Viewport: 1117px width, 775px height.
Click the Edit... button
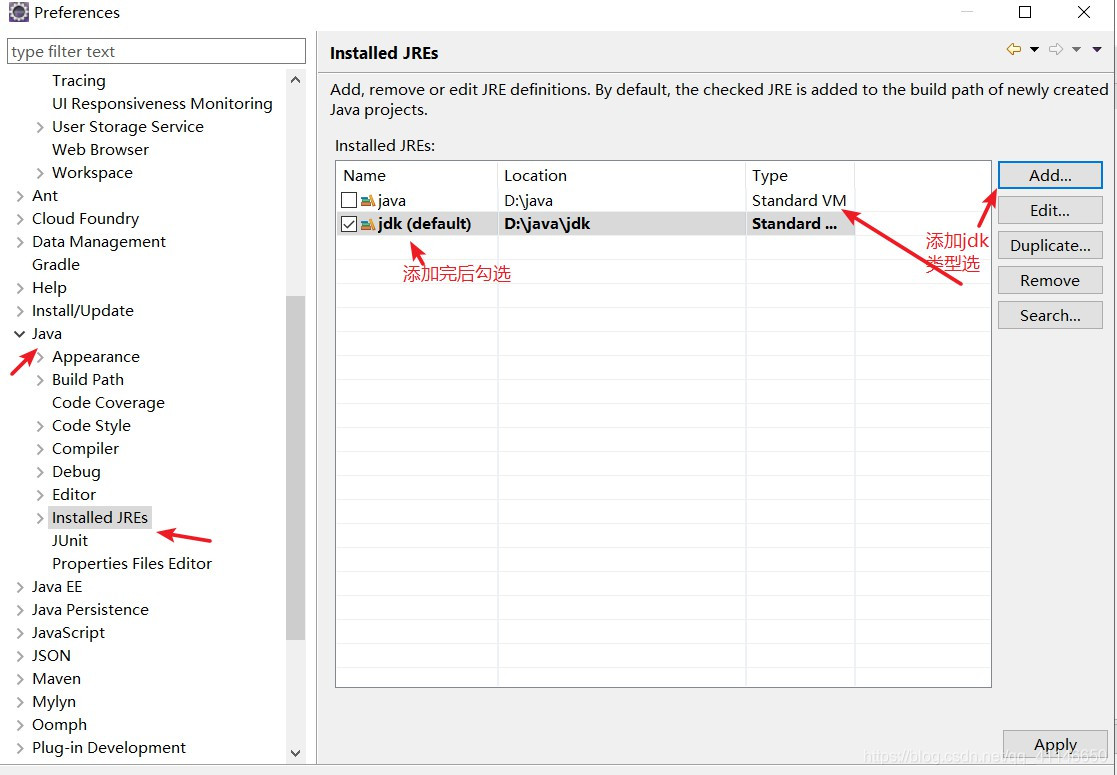click(x=1050, y=210)
